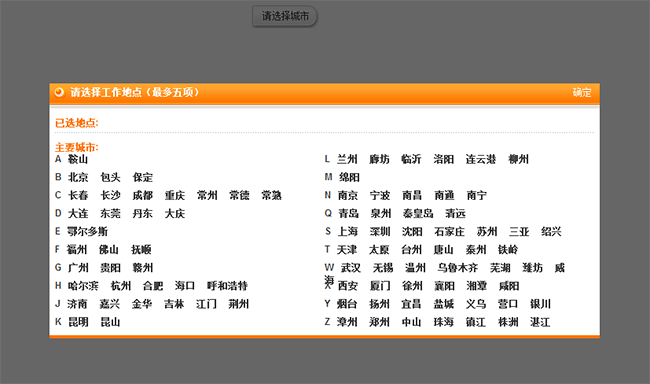The width and height of the screenshot is (650, 384).
Task: Select the city 金华
Action: [142, 304]
